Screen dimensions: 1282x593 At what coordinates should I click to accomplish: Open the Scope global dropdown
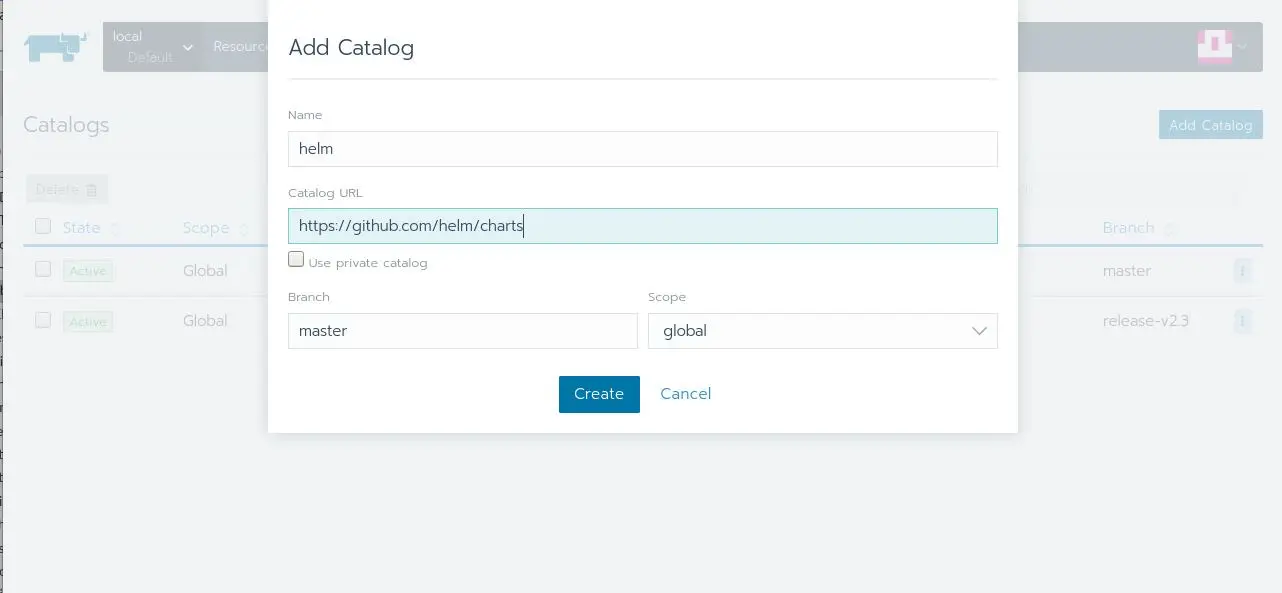pyautogui.click(x=823, y=331)
